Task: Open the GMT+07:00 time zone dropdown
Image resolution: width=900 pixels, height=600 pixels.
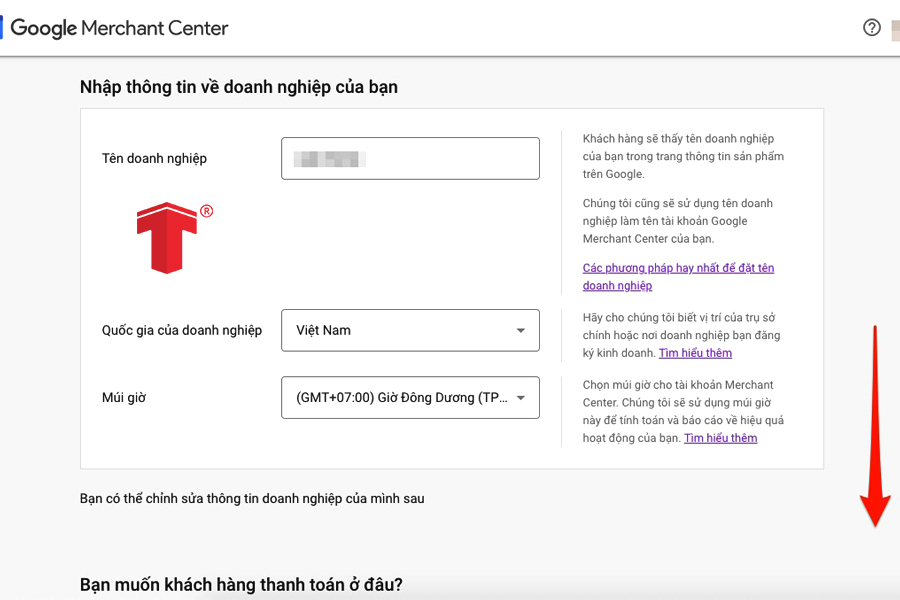Action: point(410,397)
